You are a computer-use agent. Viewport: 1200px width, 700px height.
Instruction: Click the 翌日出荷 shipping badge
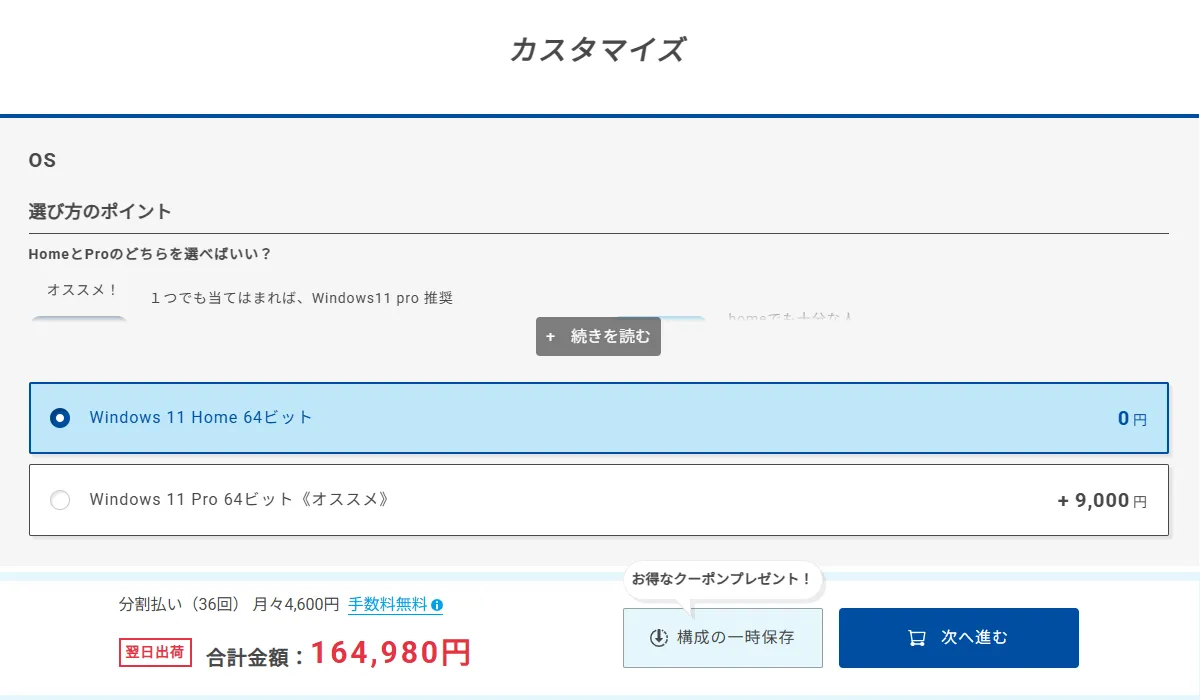[x=155, y=652]
